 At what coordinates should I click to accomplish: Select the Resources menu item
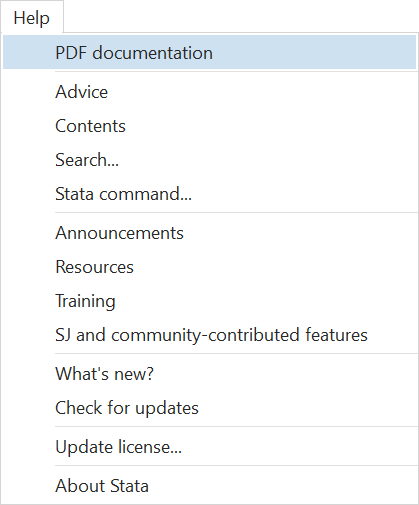(209, 267)
